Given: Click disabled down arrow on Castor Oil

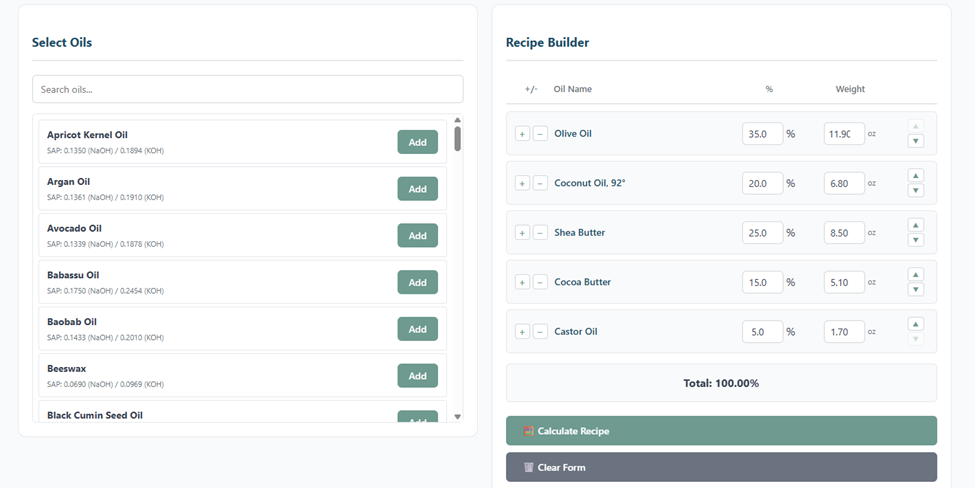Looking at the screenshot, I should point(915,339).
